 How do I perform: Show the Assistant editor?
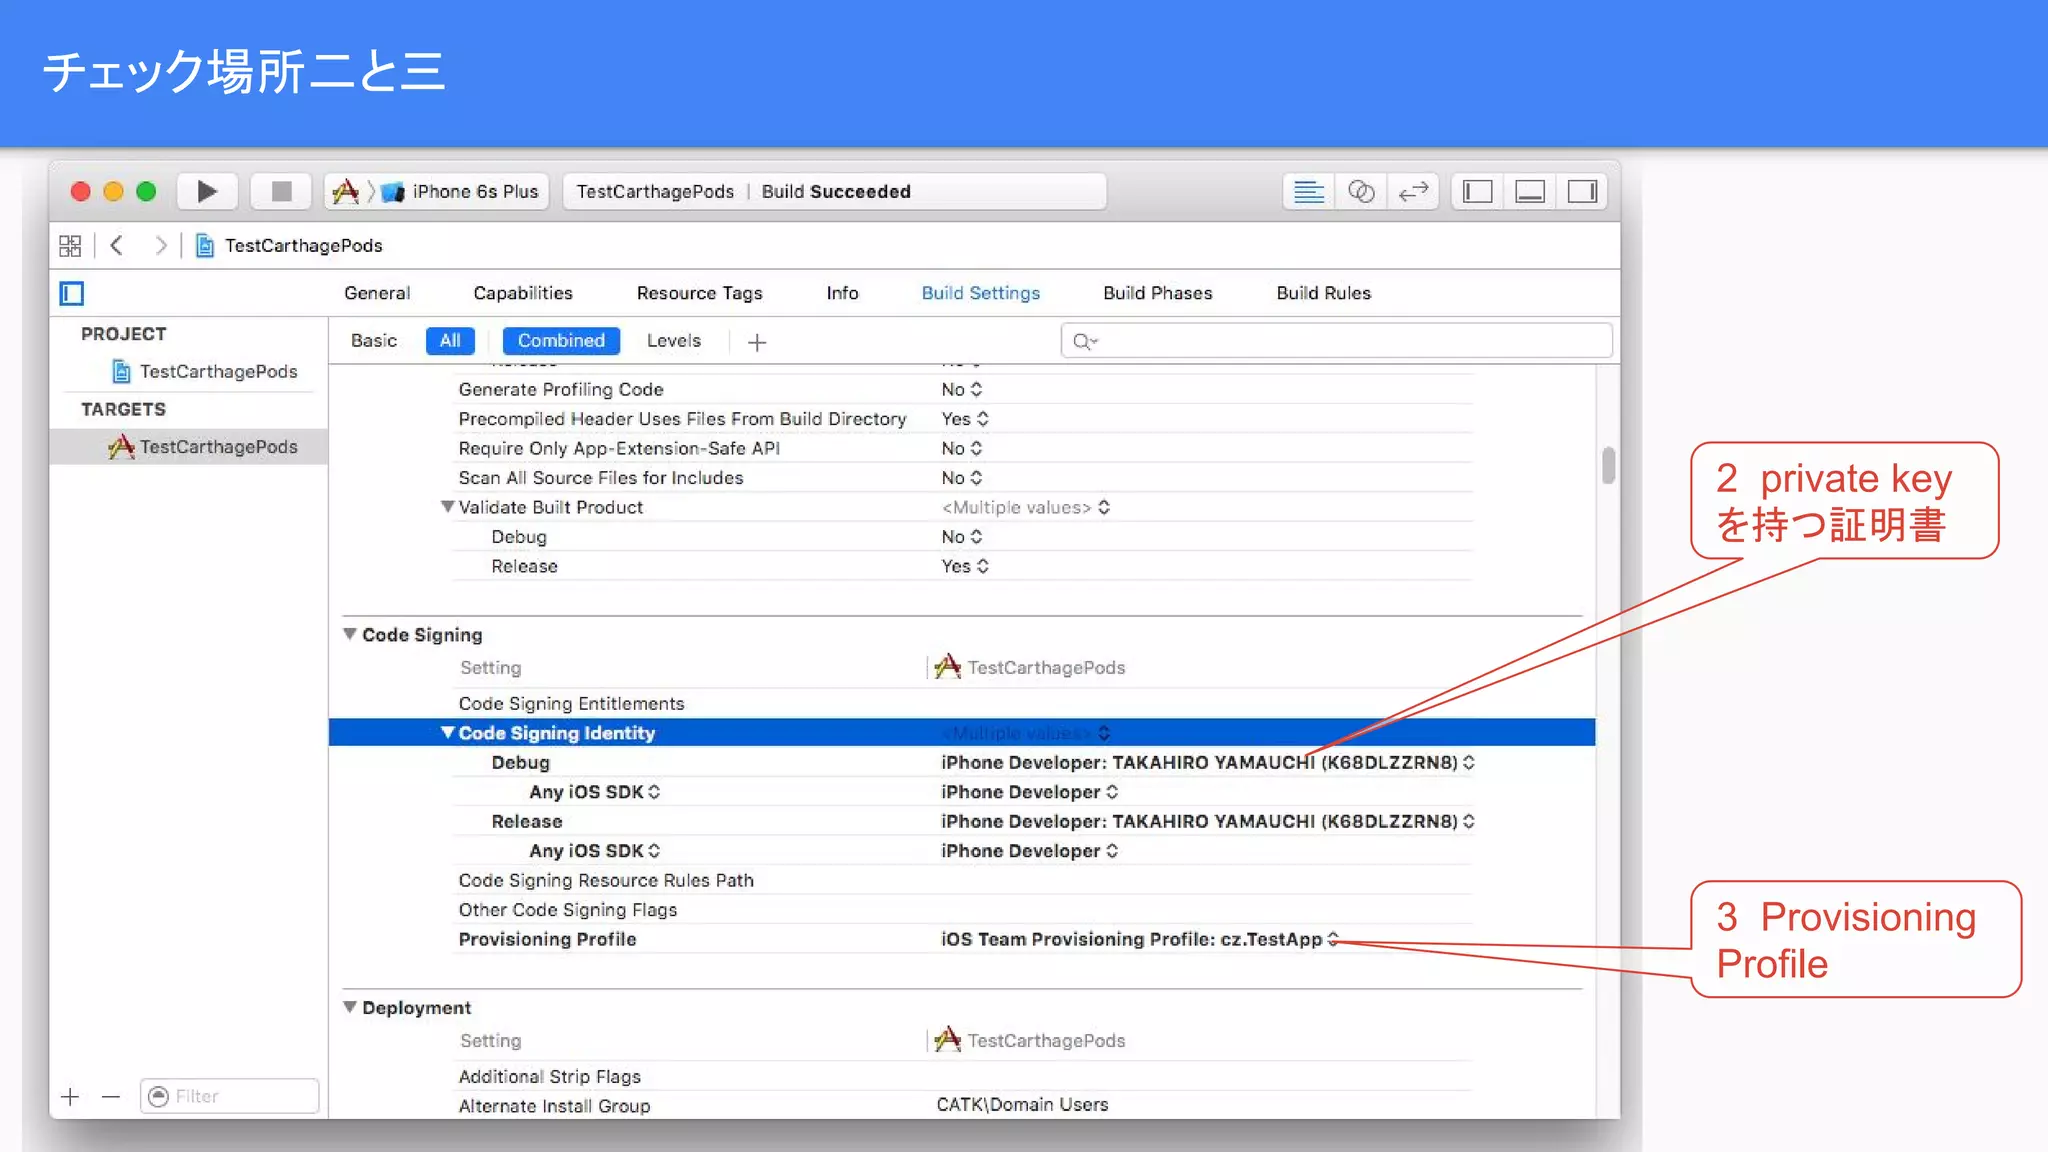1361,191
